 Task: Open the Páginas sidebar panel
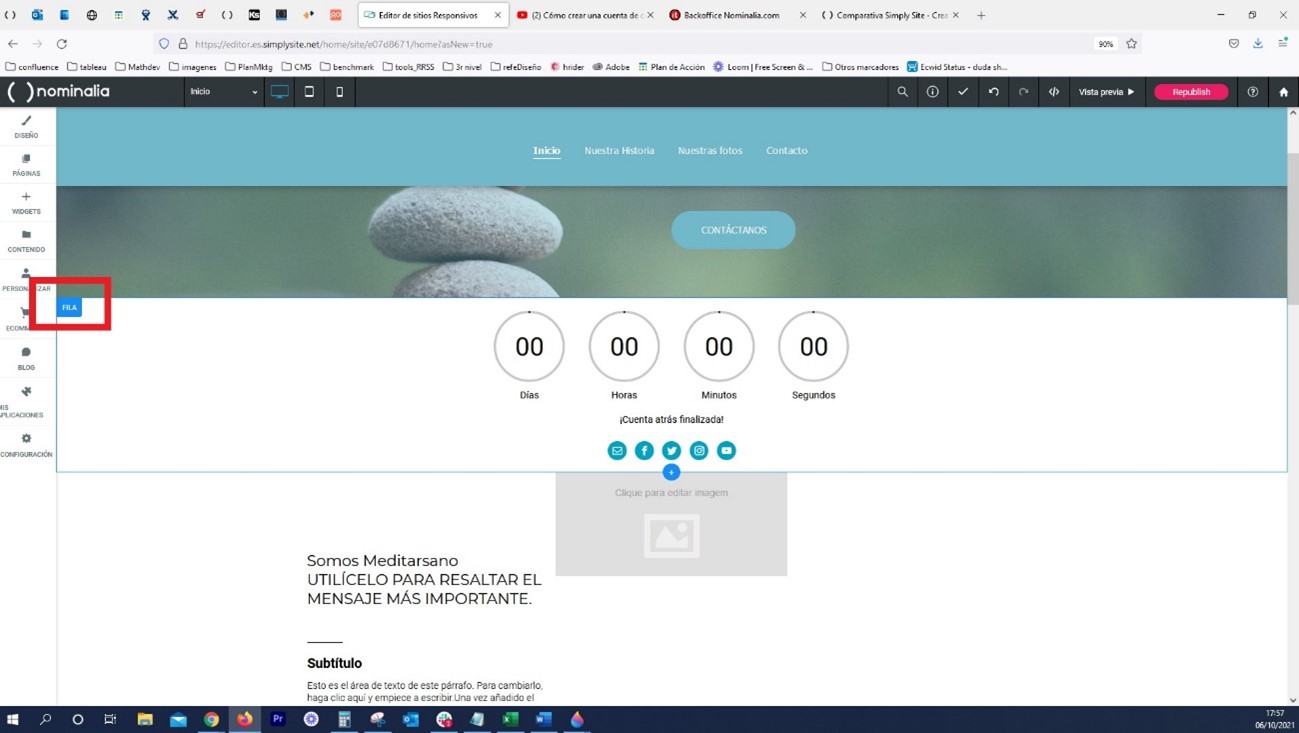pos(26,164)
